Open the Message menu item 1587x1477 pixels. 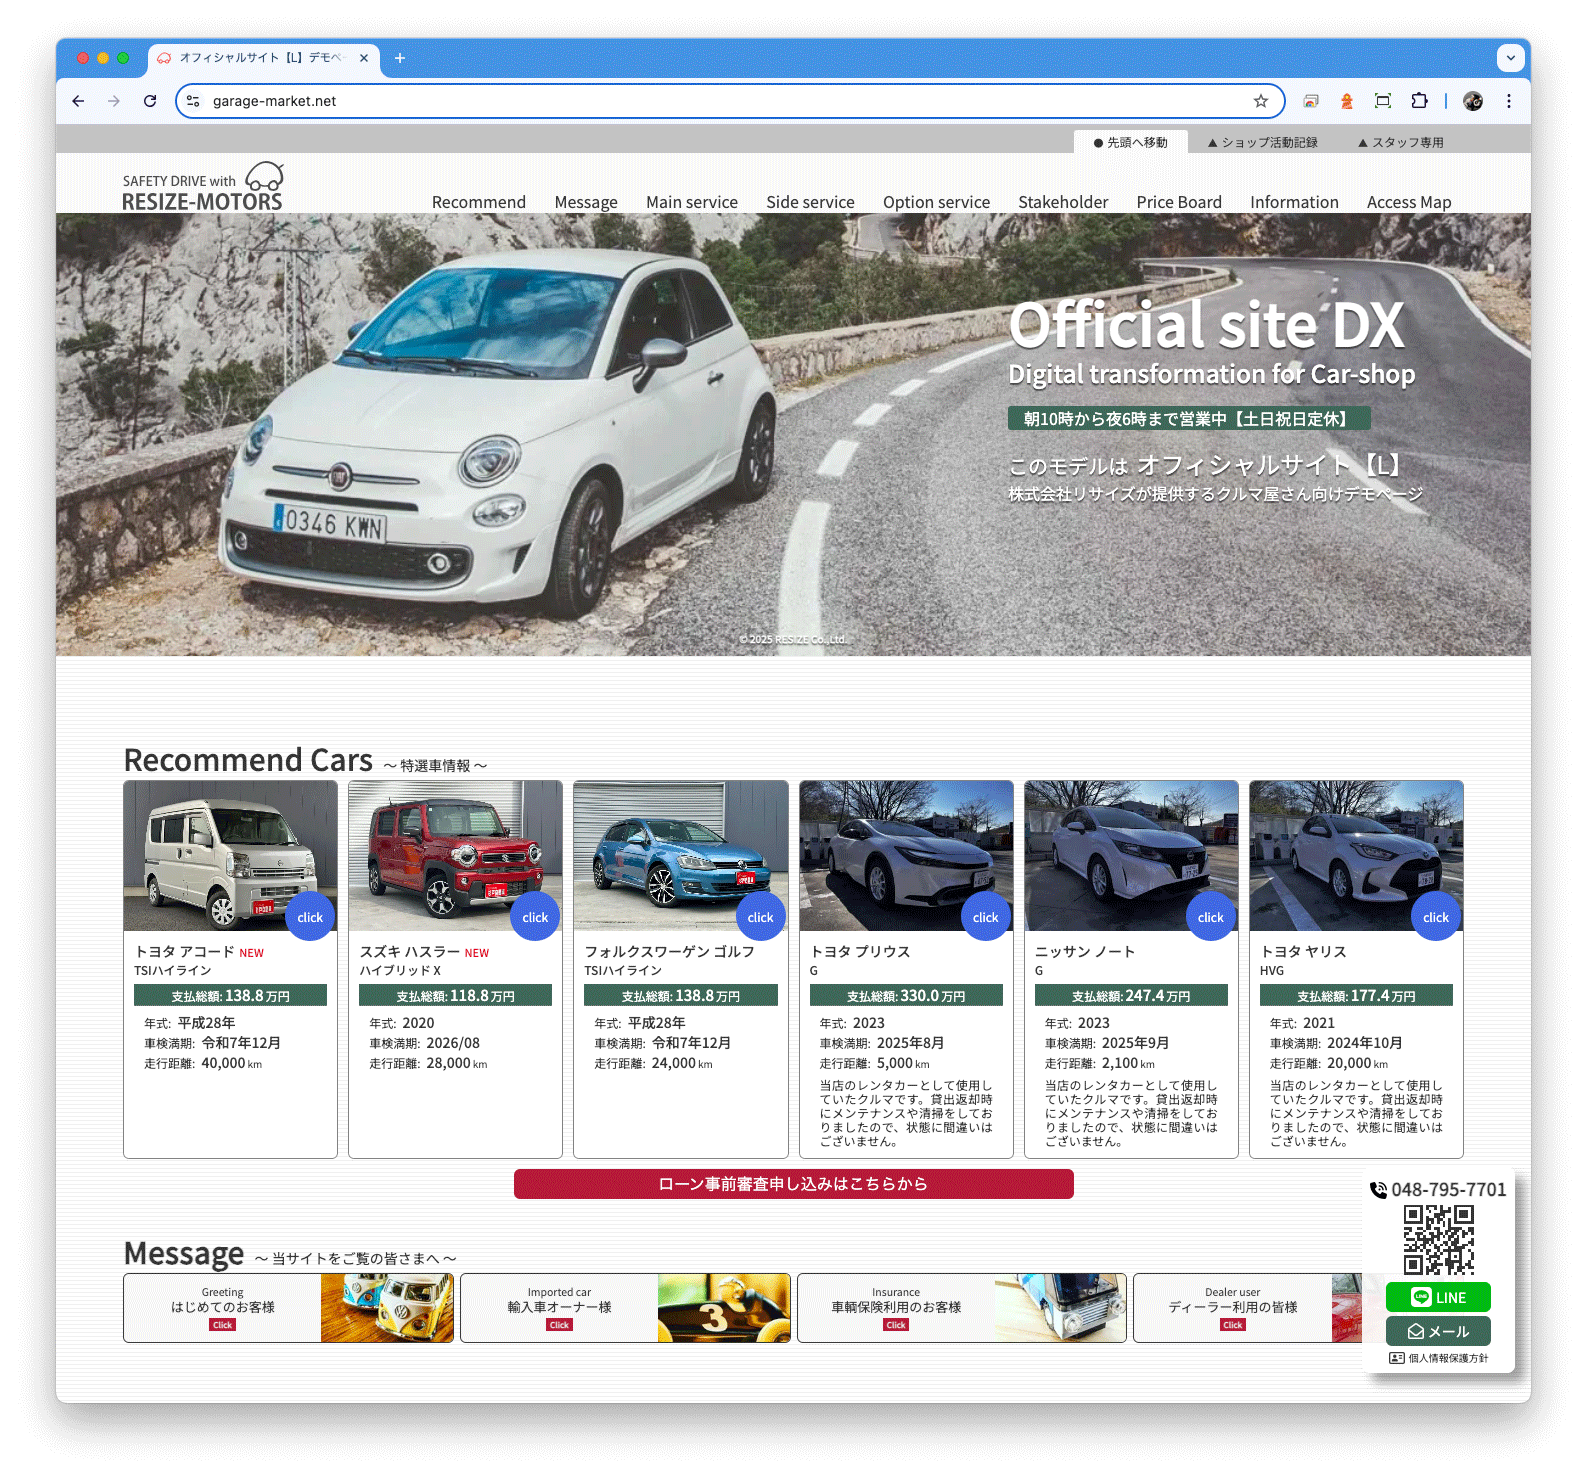coord(586,202)
